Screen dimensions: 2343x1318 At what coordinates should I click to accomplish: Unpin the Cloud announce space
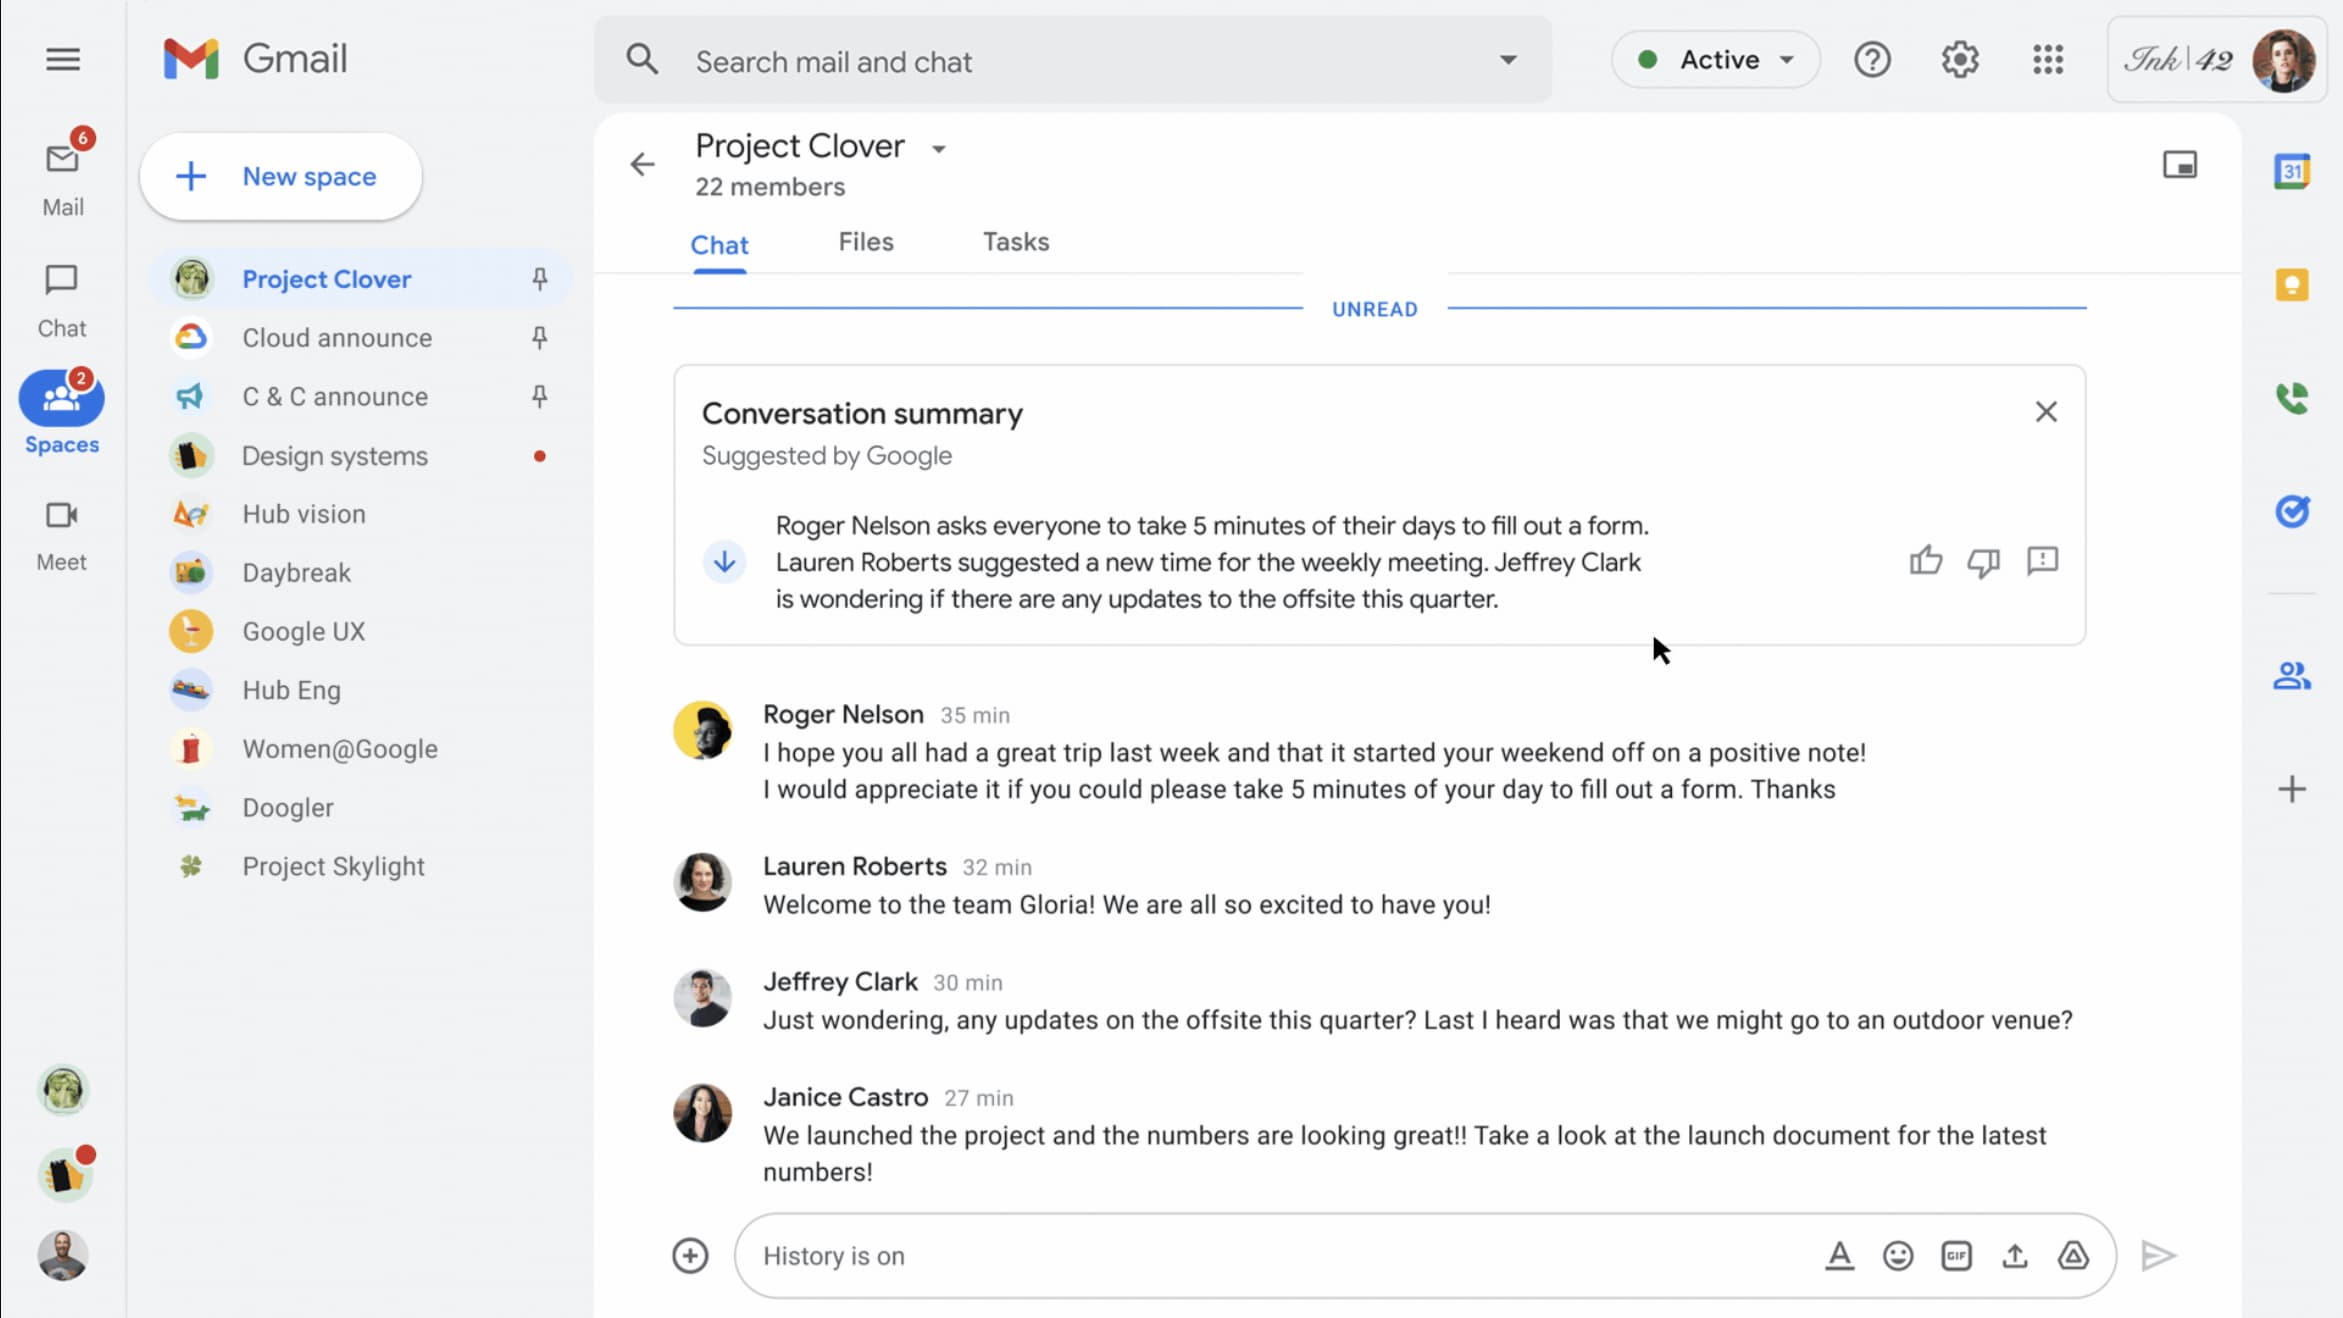tap(539, 338)
